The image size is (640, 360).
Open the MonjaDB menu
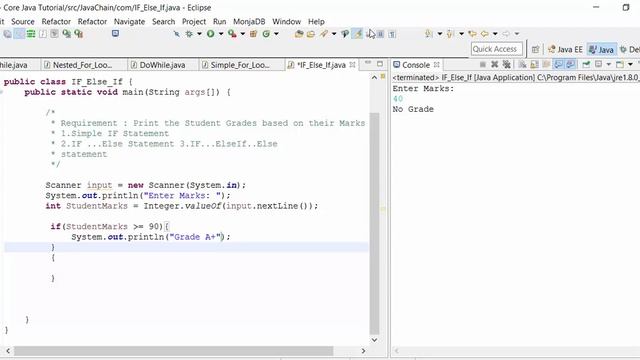(249, 22)
